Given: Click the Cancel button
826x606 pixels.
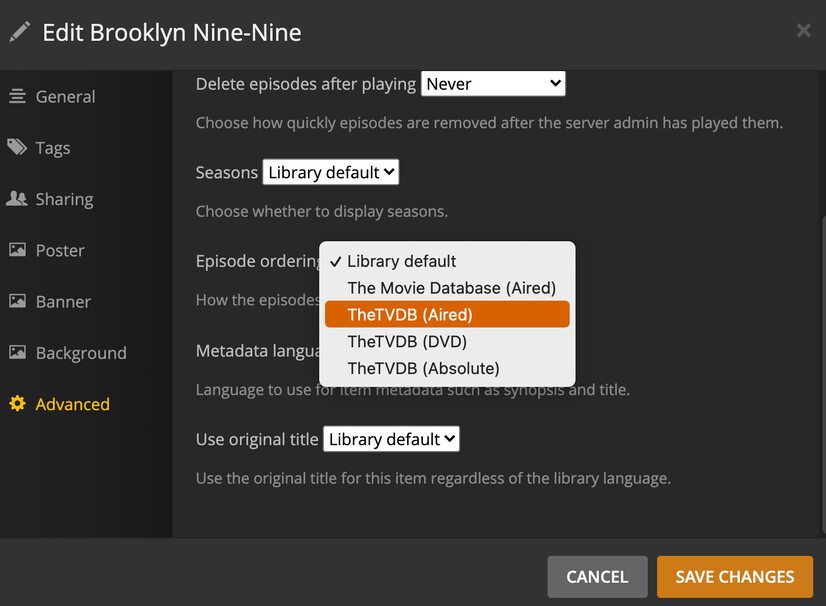Looking at the screenshot, I should 597,577.
